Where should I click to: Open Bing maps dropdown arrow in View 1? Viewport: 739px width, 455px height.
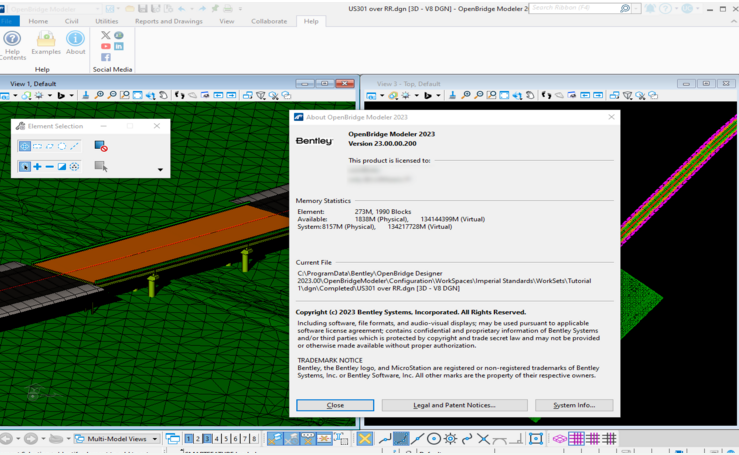pyautogui.click(x=72, y=96)
